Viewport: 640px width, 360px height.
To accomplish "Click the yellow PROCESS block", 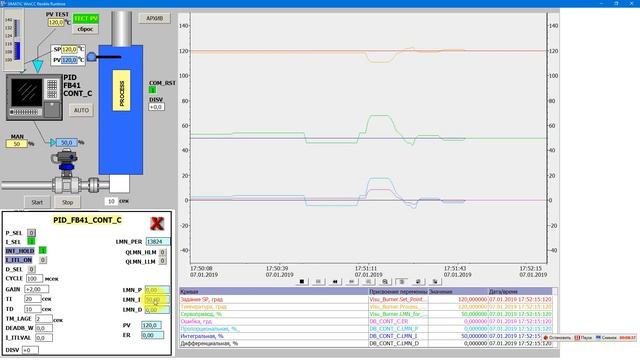I will click(x=121, y=91).
